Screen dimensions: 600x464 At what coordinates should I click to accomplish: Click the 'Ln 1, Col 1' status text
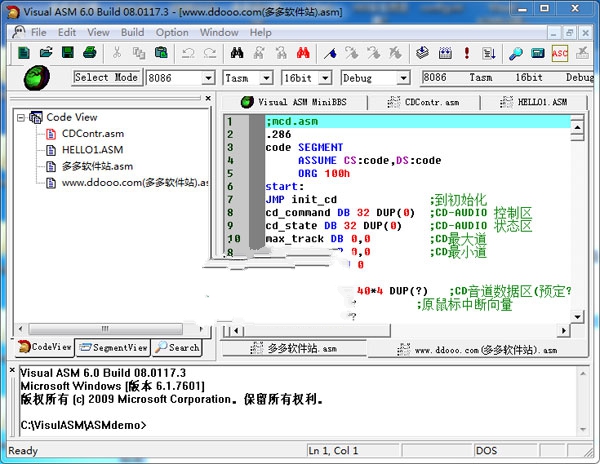pyautogui.click(x=333, y=451)
